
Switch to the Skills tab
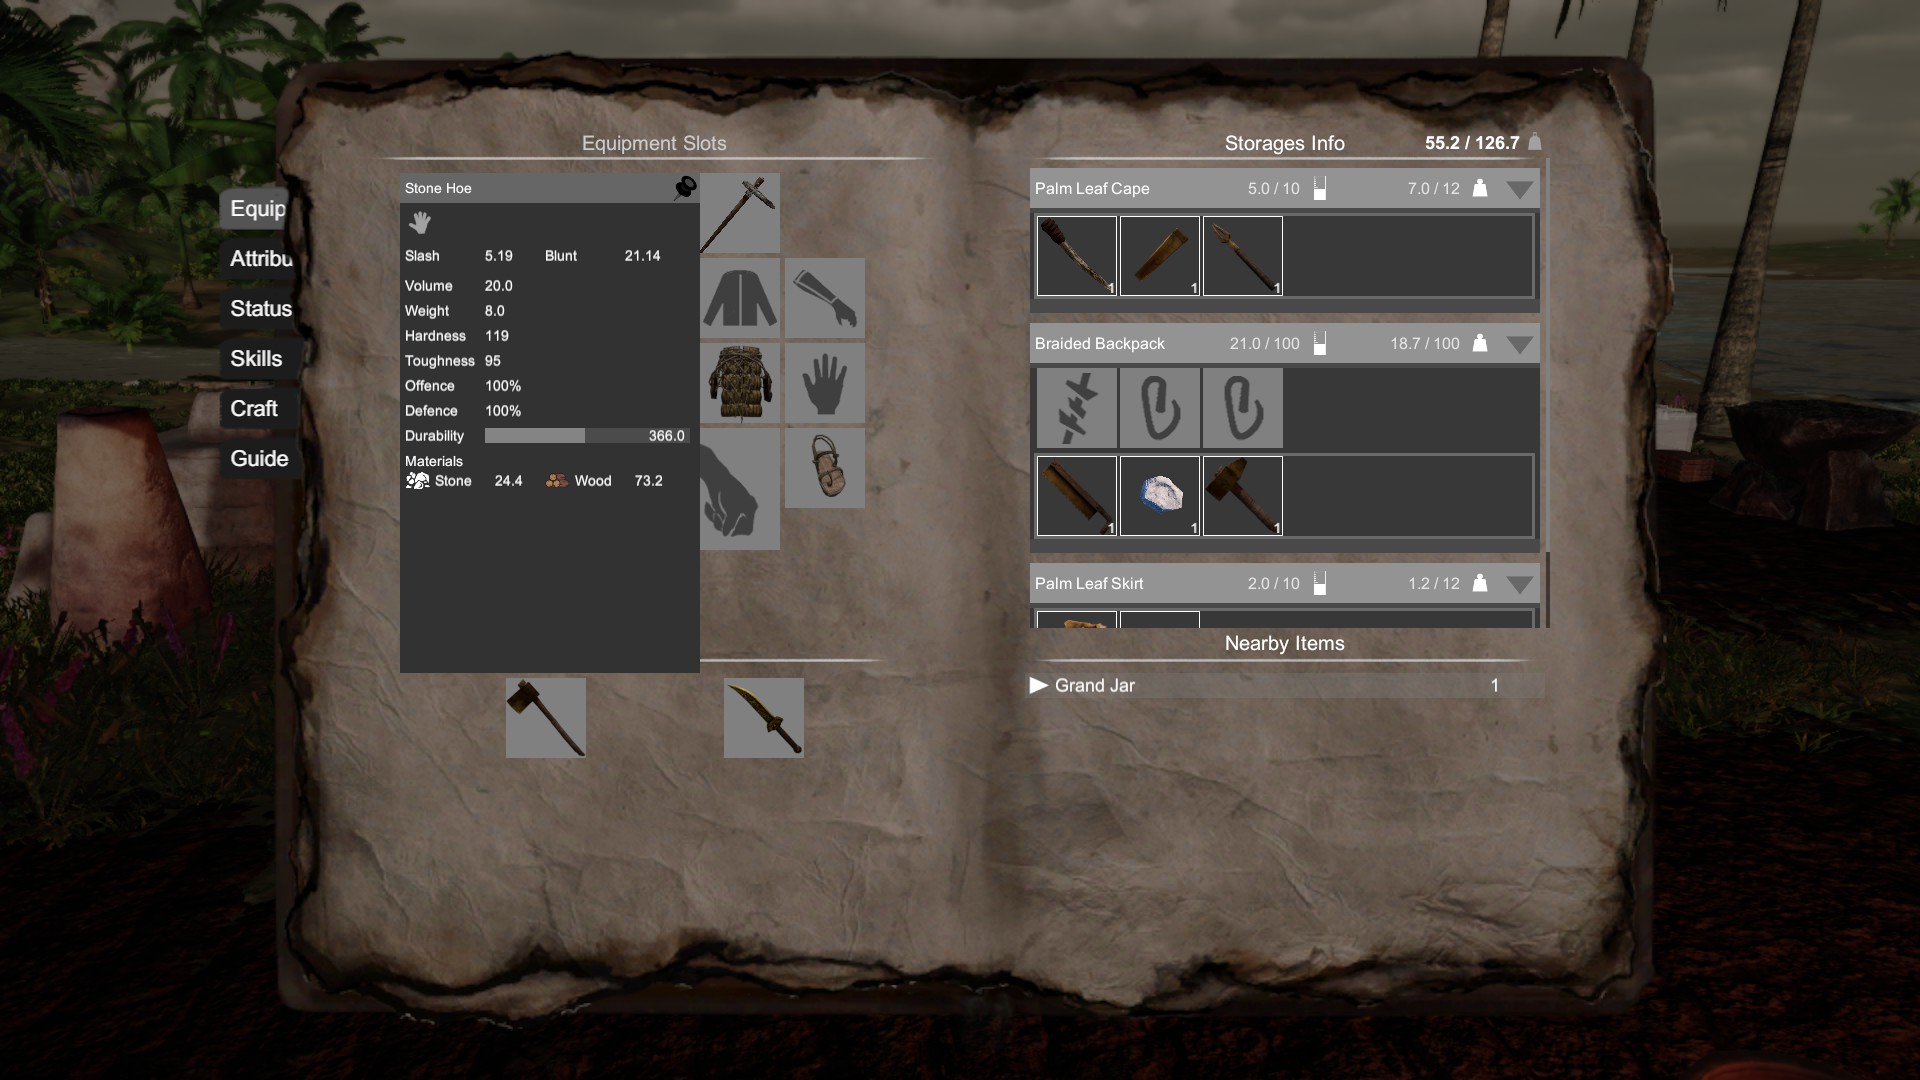[256, 359]
